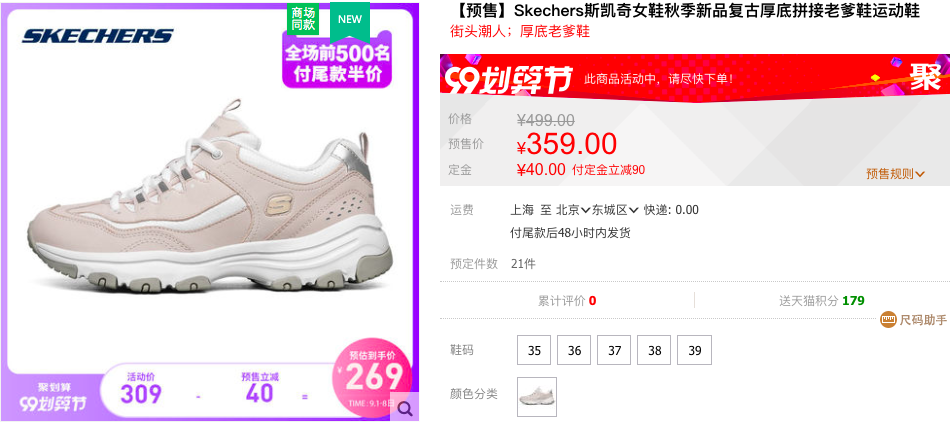Click the pink 269 estimated price bubble
Screen dimensions: 952x424
[372, 375]
